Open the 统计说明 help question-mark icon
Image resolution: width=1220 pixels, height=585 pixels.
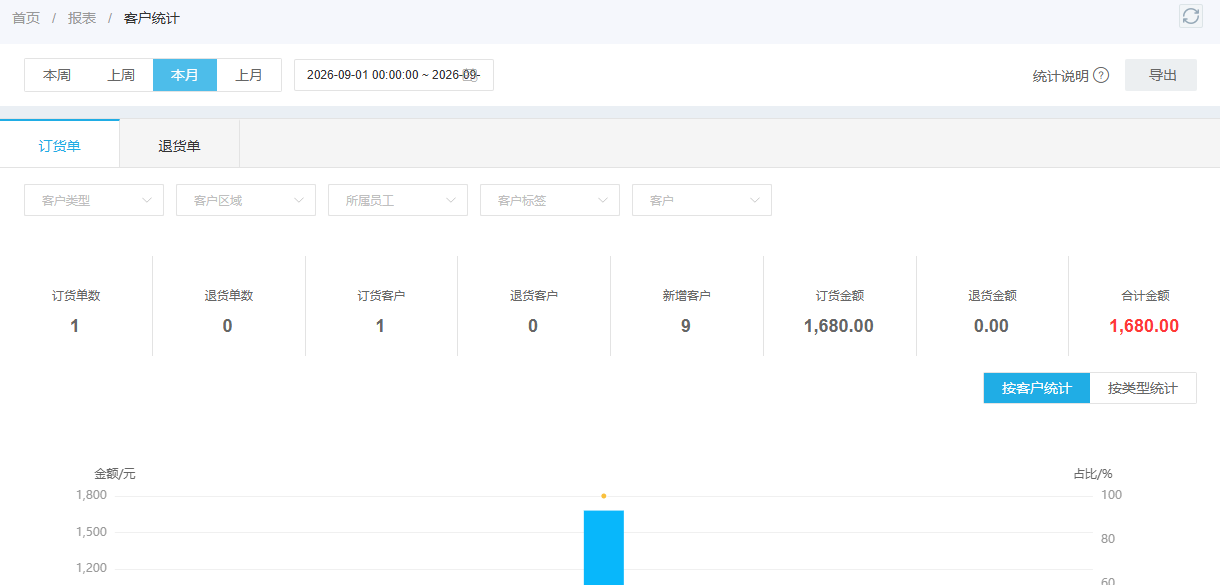coord(1101,75)
